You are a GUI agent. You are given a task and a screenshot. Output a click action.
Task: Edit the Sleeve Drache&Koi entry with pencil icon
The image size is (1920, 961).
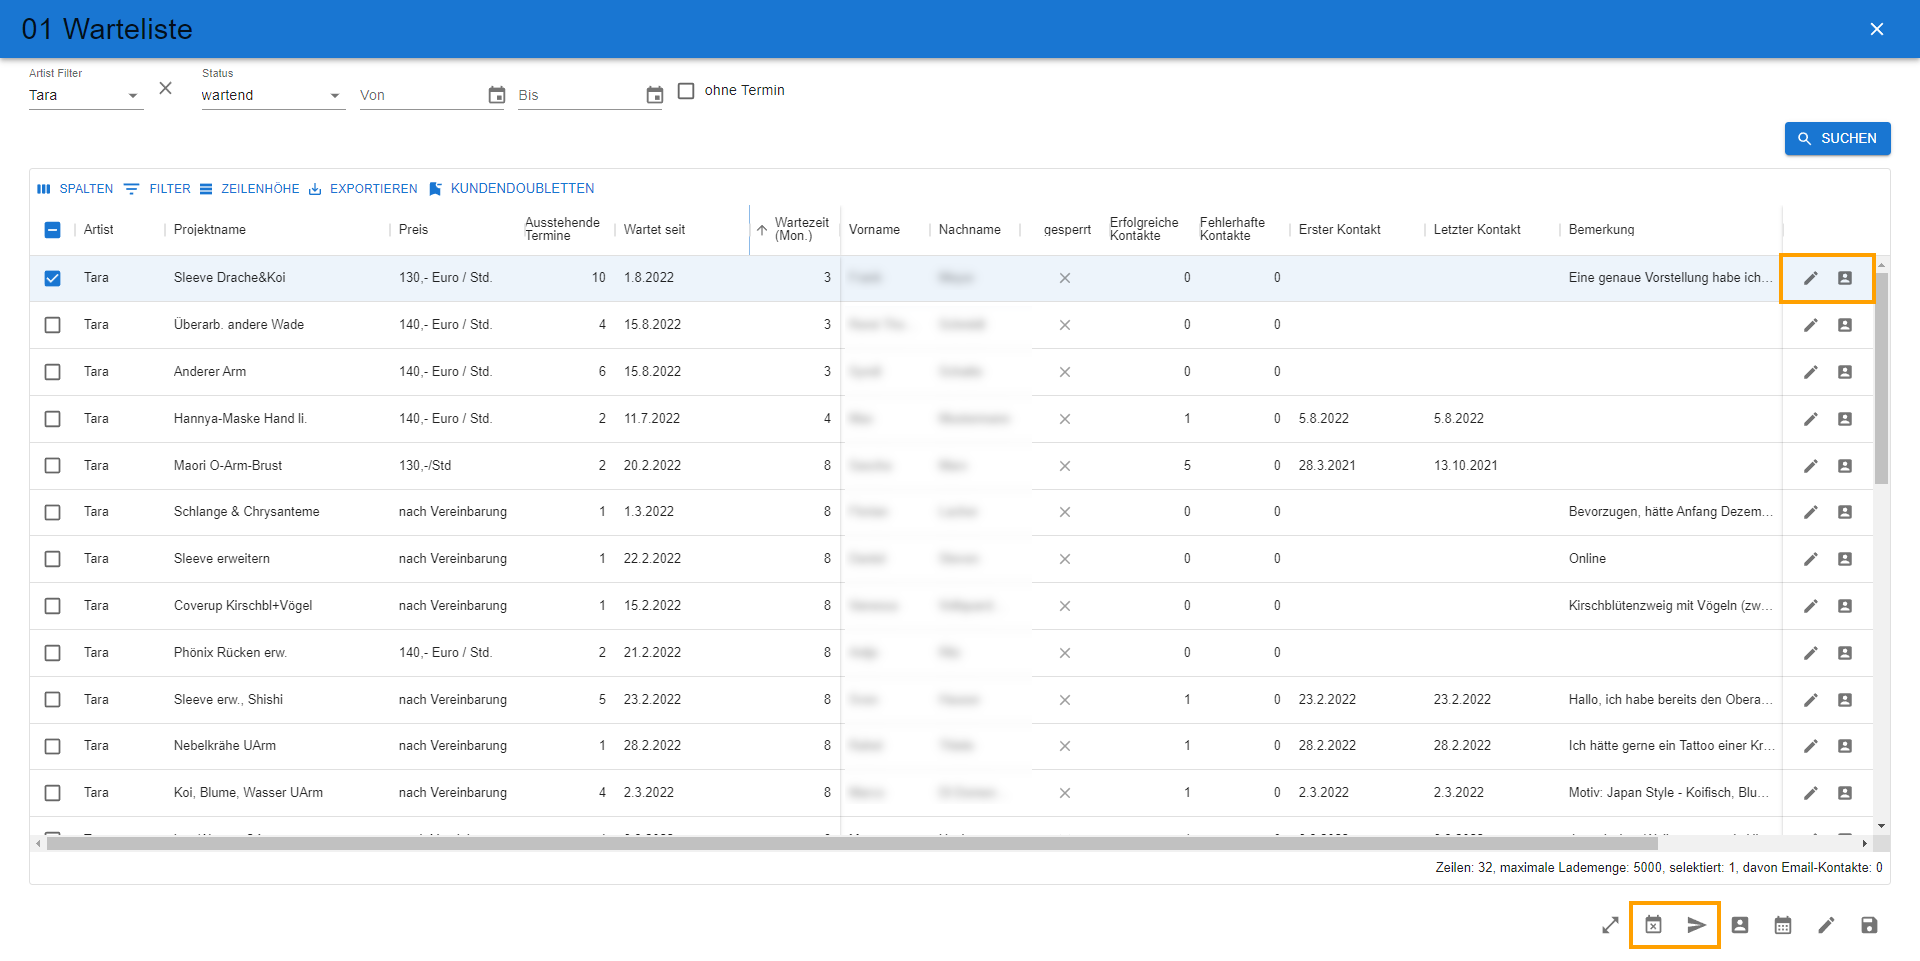(x=1810, y=278)
